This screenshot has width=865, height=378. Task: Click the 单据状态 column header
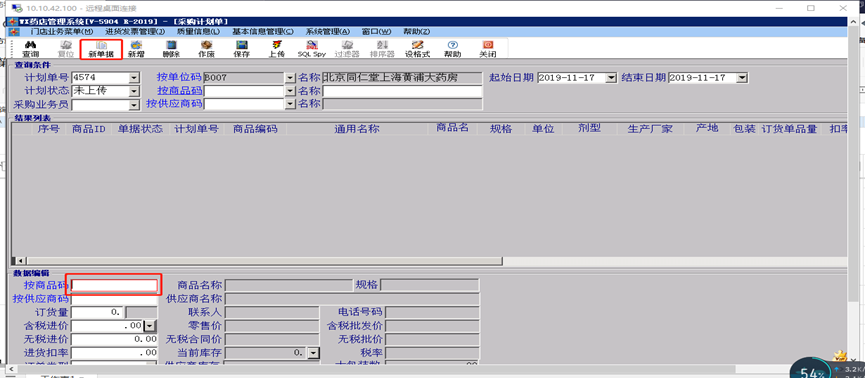[x=140, y=129]
